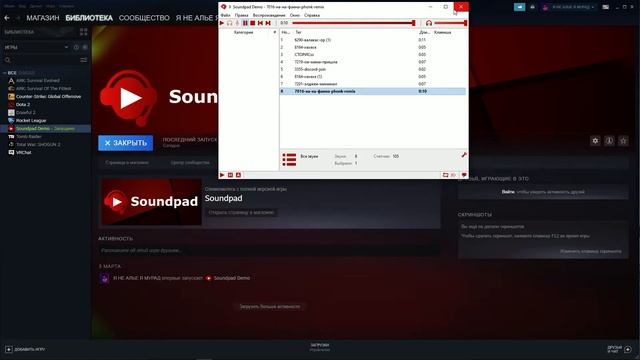640x360 pixels.
Task: Go to МАГАЗИН tab in Steam
Action: (x=43, y=18)
